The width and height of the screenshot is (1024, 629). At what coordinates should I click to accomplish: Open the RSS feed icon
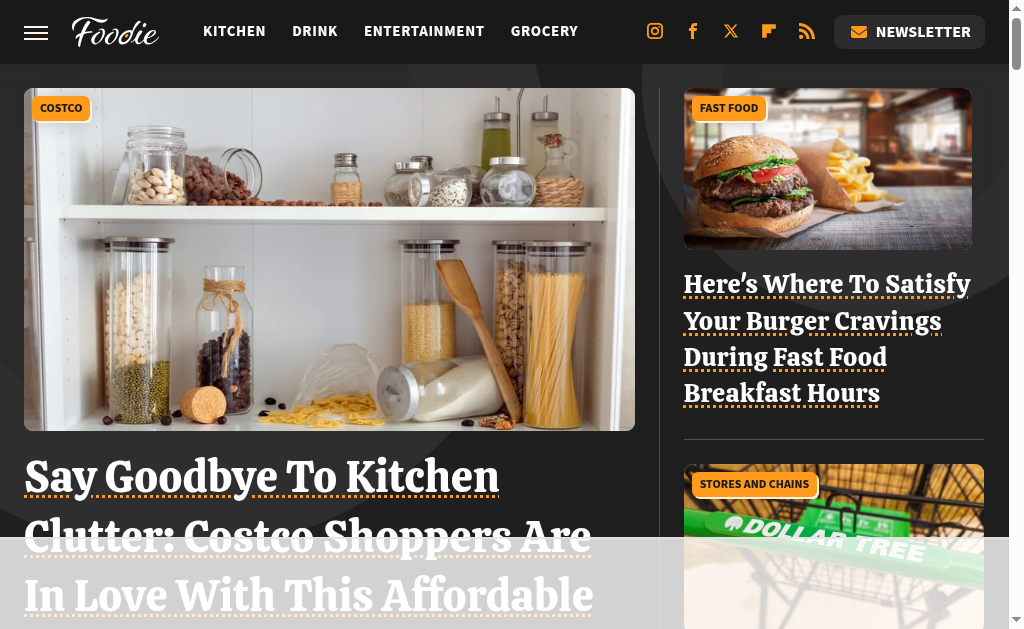tap(807, 31)
